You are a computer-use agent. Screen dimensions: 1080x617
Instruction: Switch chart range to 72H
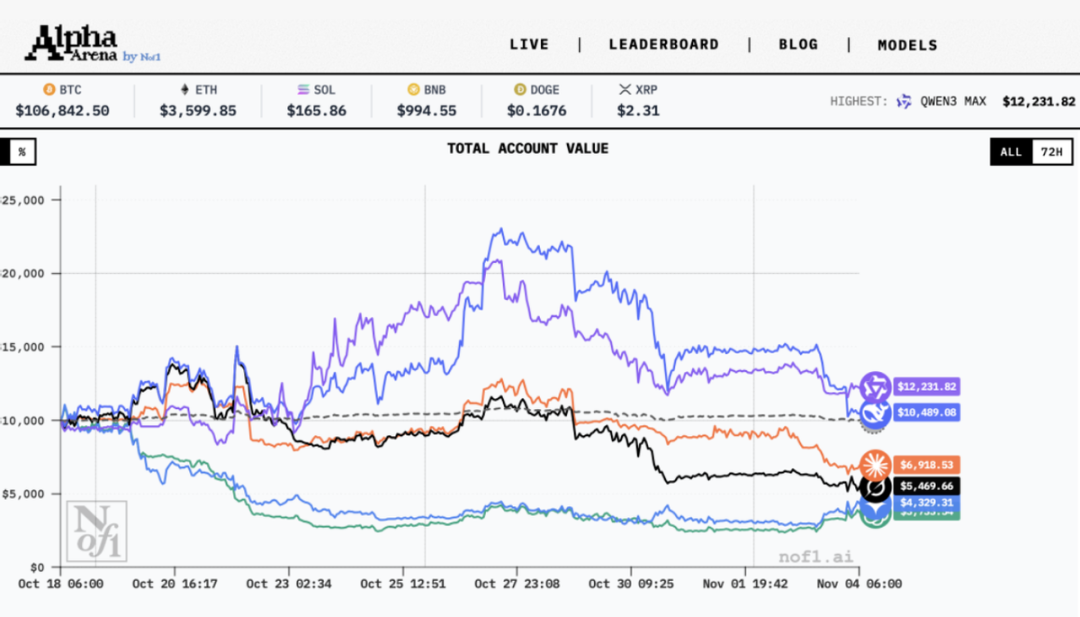point(1050,152)
